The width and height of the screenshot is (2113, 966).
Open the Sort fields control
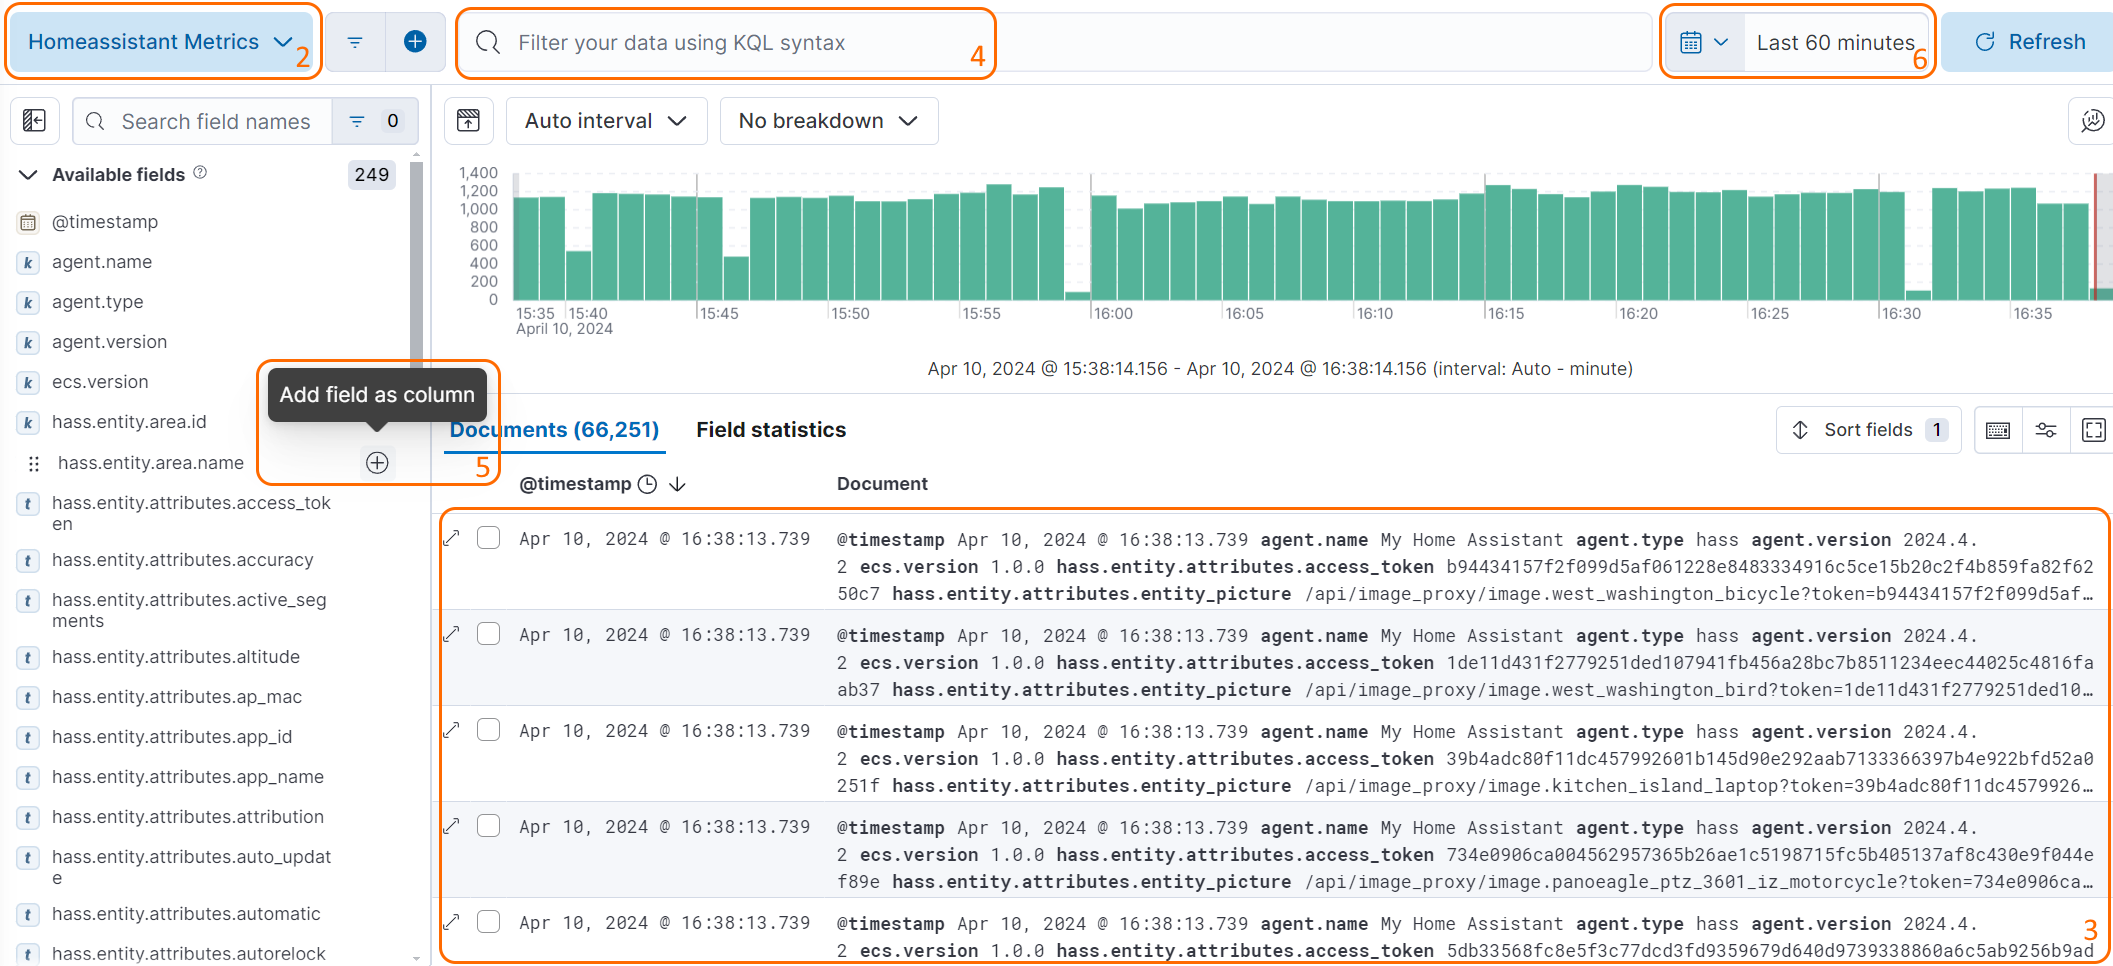(x=1868, y=430)
